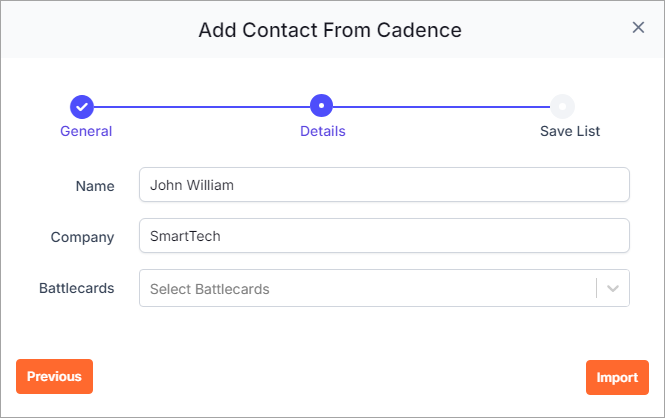The height and width of the screenshot is (418, 665).
Task: Click the Import button
Action: (617, 377)
